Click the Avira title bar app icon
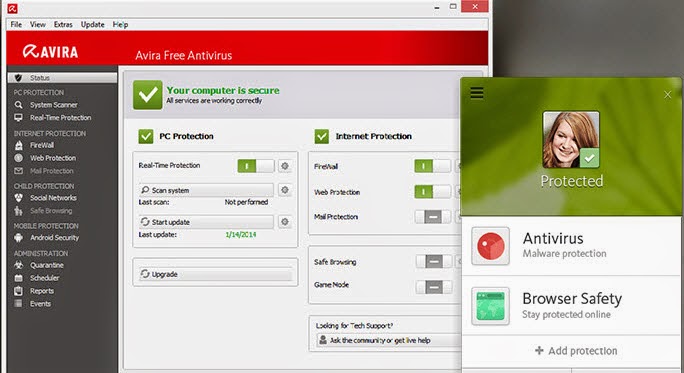Screen dimensions: 684x373 pyautogui.click(x=12, y=7)
